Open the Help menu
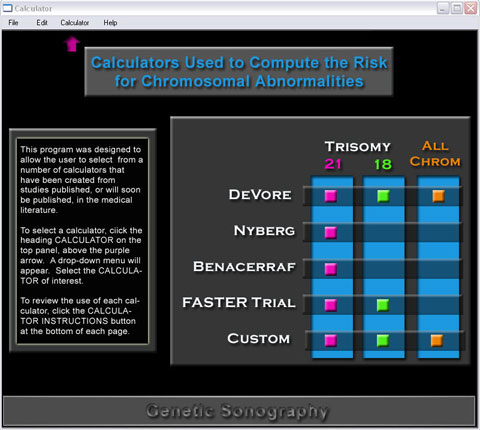 coord(110,23)
